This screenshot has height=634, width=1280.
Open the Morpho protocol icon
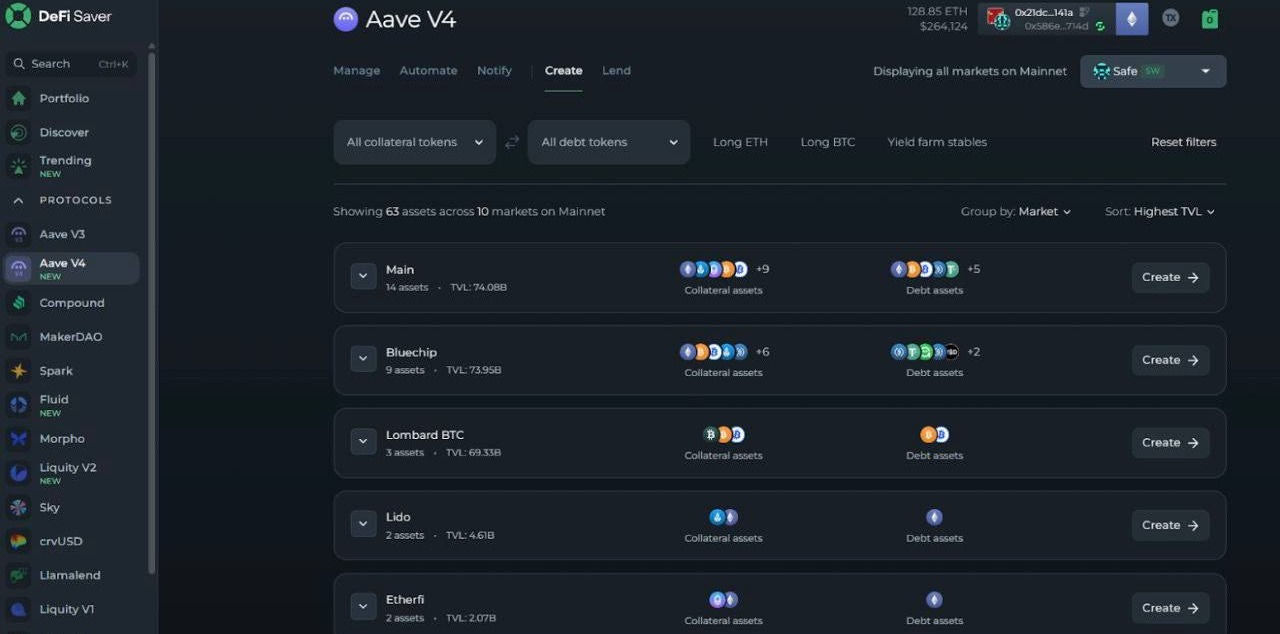[18, 439]
